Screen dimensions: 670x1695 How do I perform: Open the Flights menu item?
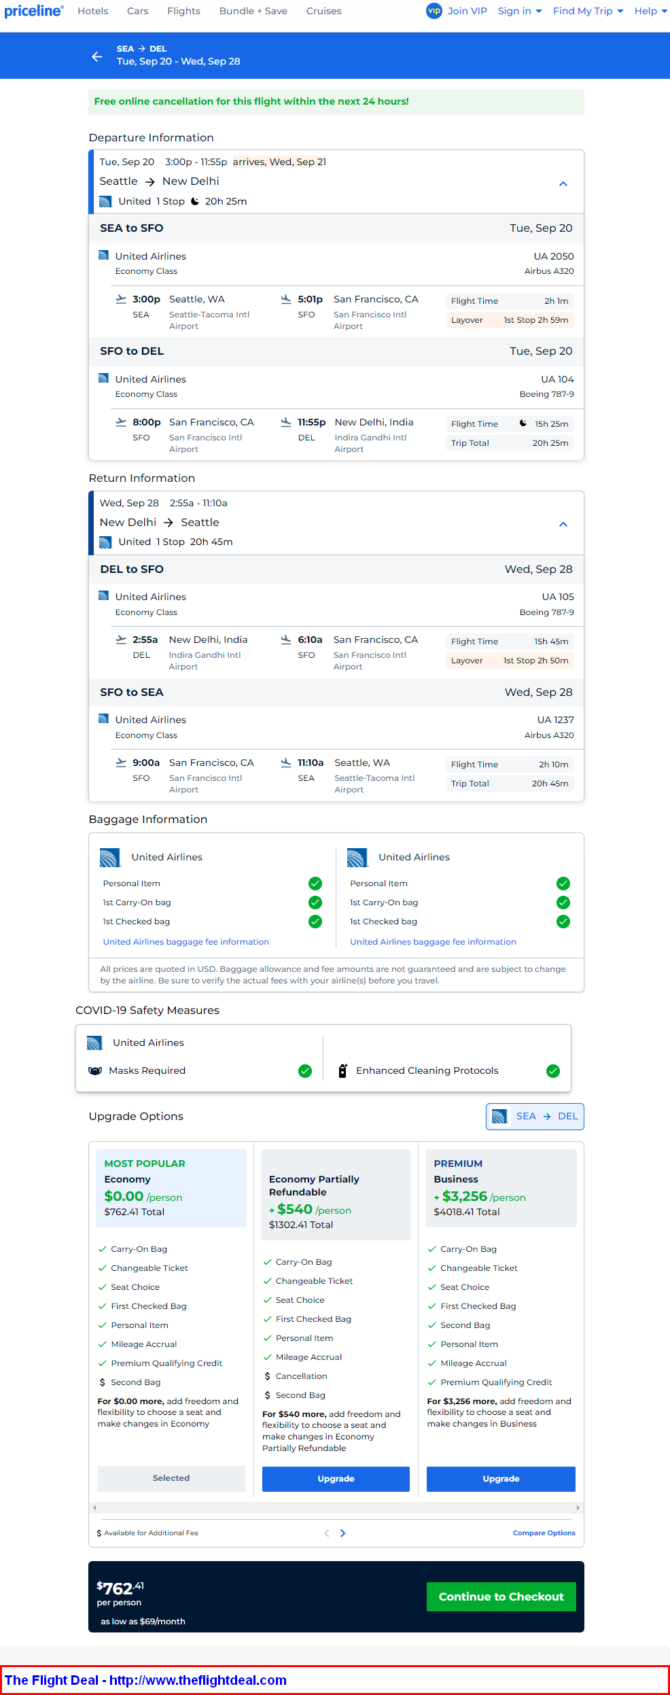(x=184, y=11)
